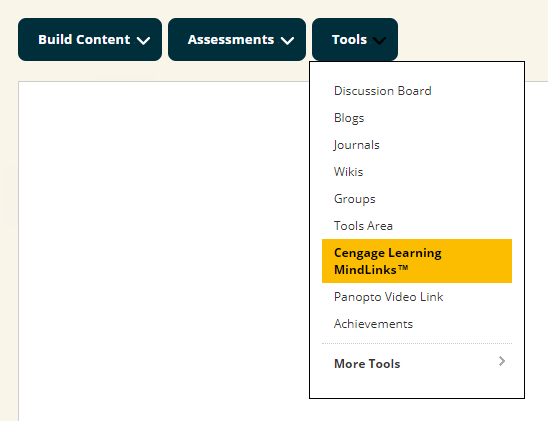Select the Tools Area option
The height and width of the screenshot is (421, 548).
363,226
